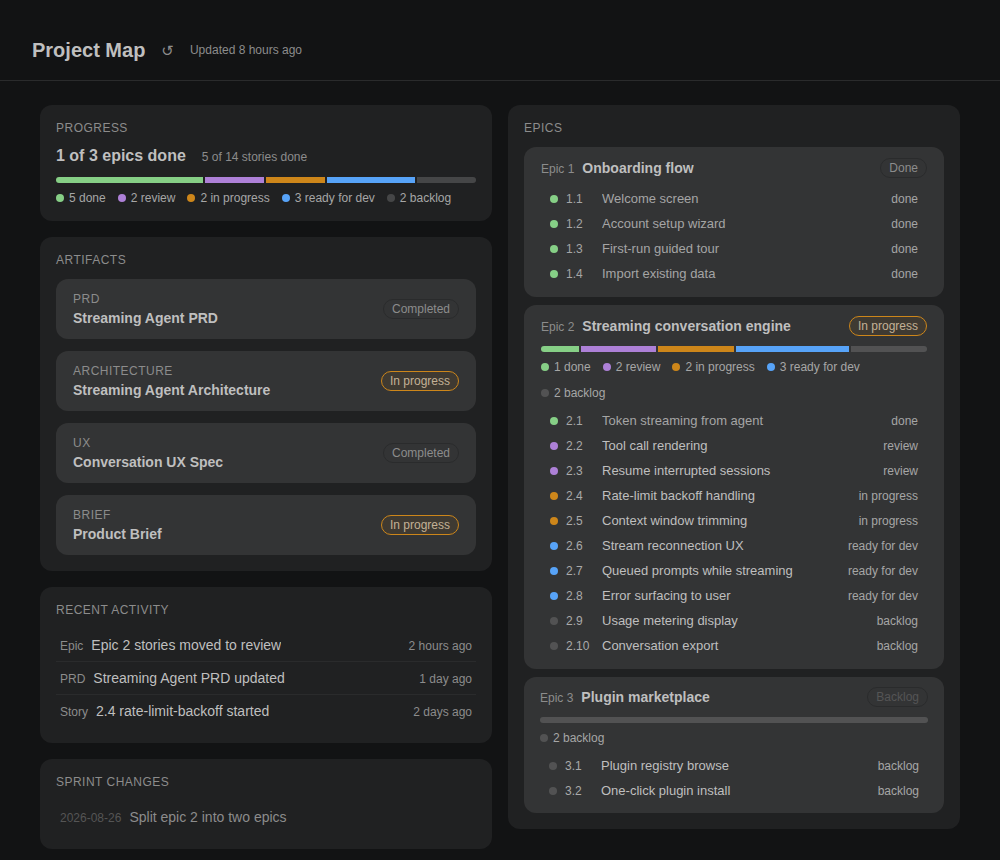Click '5 of 14 stories done' summary text
This screenshot has width=1000, height=860.
click(x=254, y=157)
